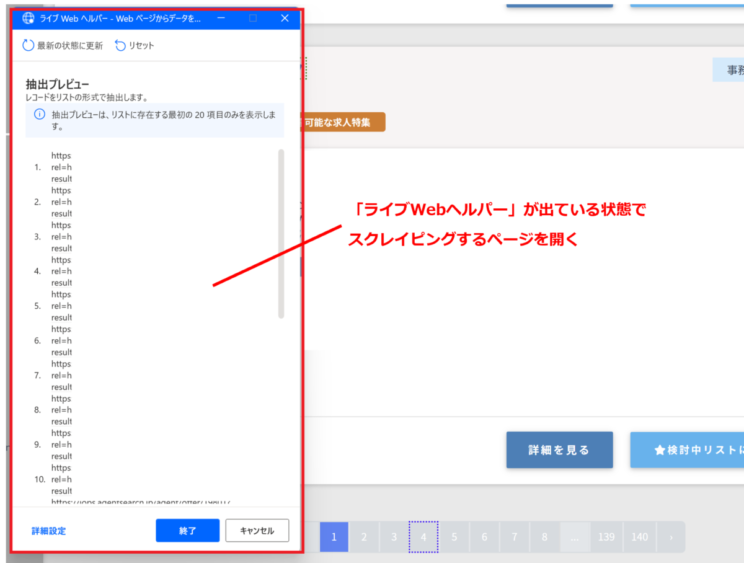Screen dimensions: 744x563
Task: Click the キャンセル button
Action: click(257, 530)
